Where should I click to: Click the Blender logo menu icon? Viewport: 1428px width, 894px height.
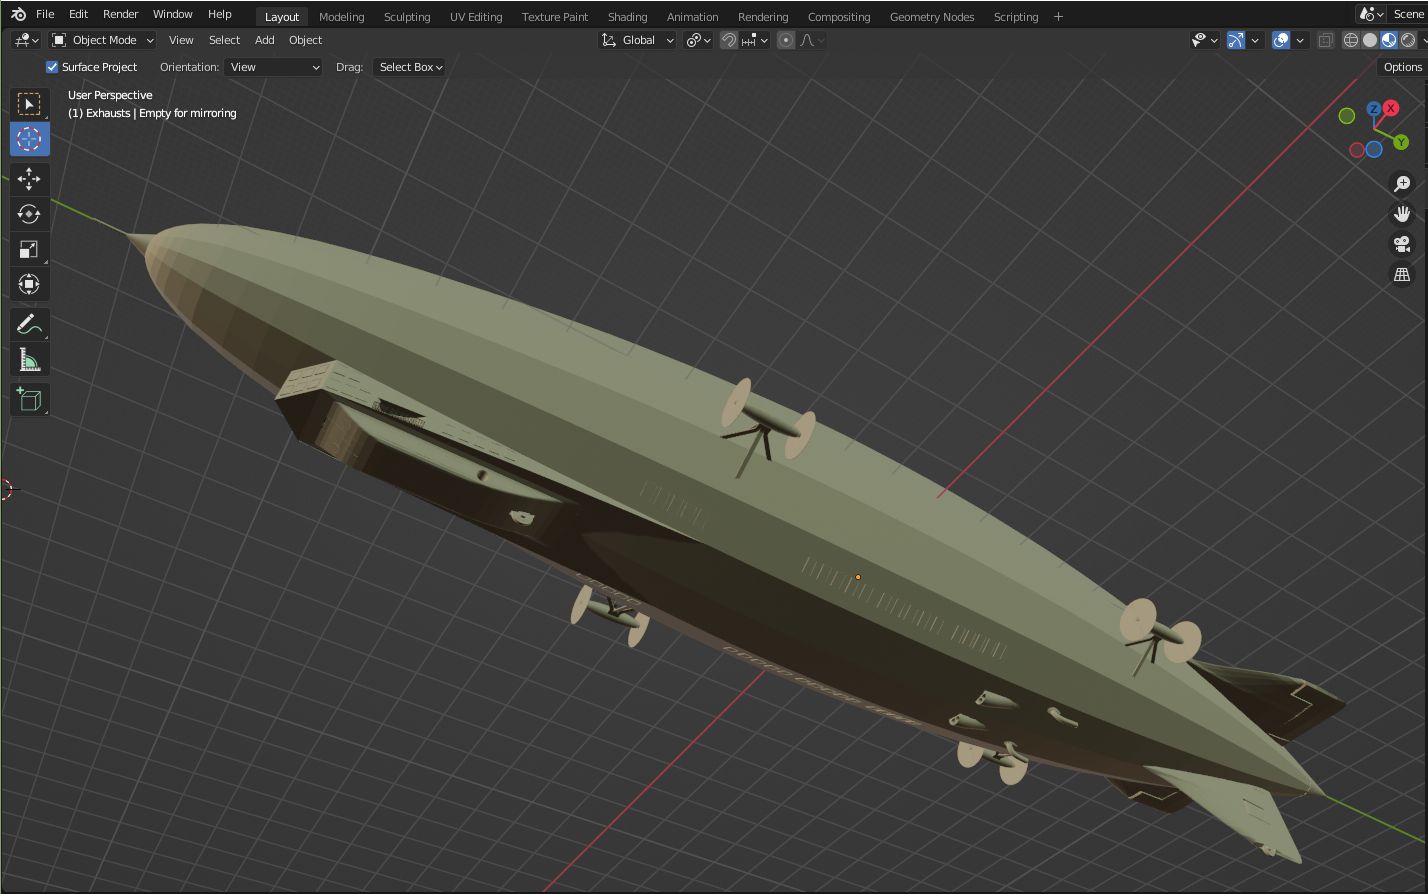(17, 14)
